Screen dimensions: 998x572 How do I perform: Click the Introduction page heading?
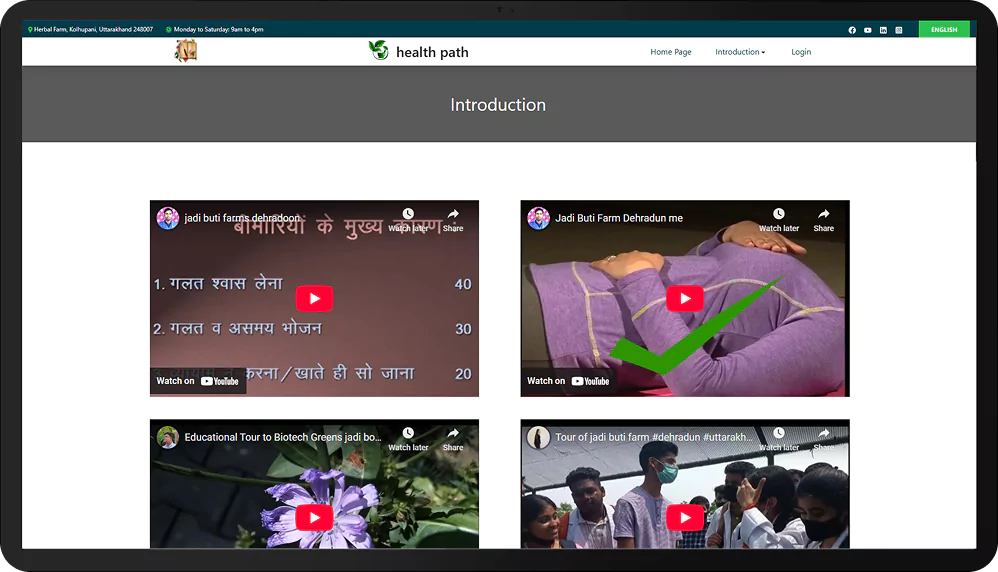click(x=498, y=105)
